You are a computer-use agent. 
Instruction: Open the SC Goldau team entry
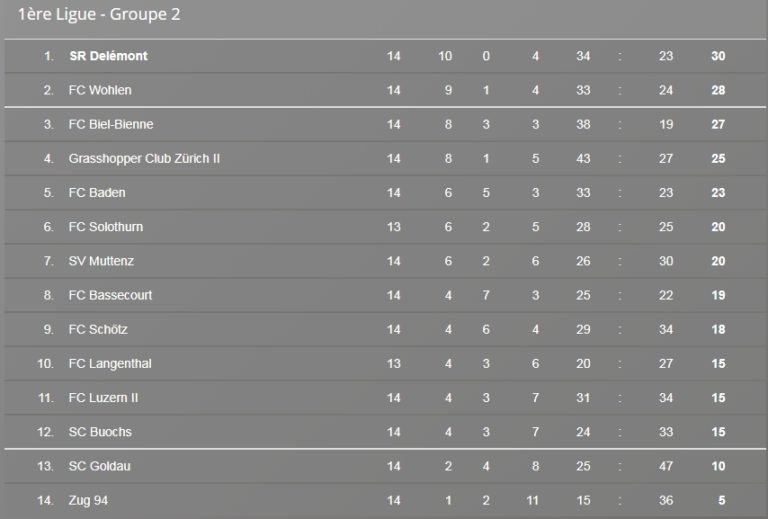pos(99,466)
